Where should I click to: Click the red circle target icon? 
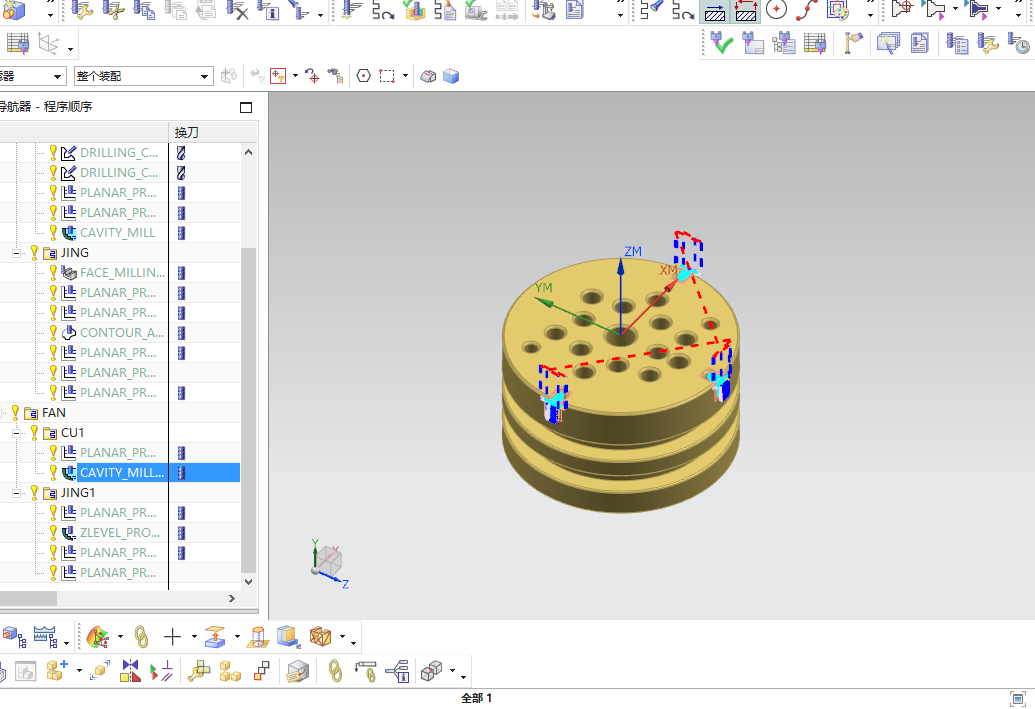pyautogui.click(x=776, y=10)
